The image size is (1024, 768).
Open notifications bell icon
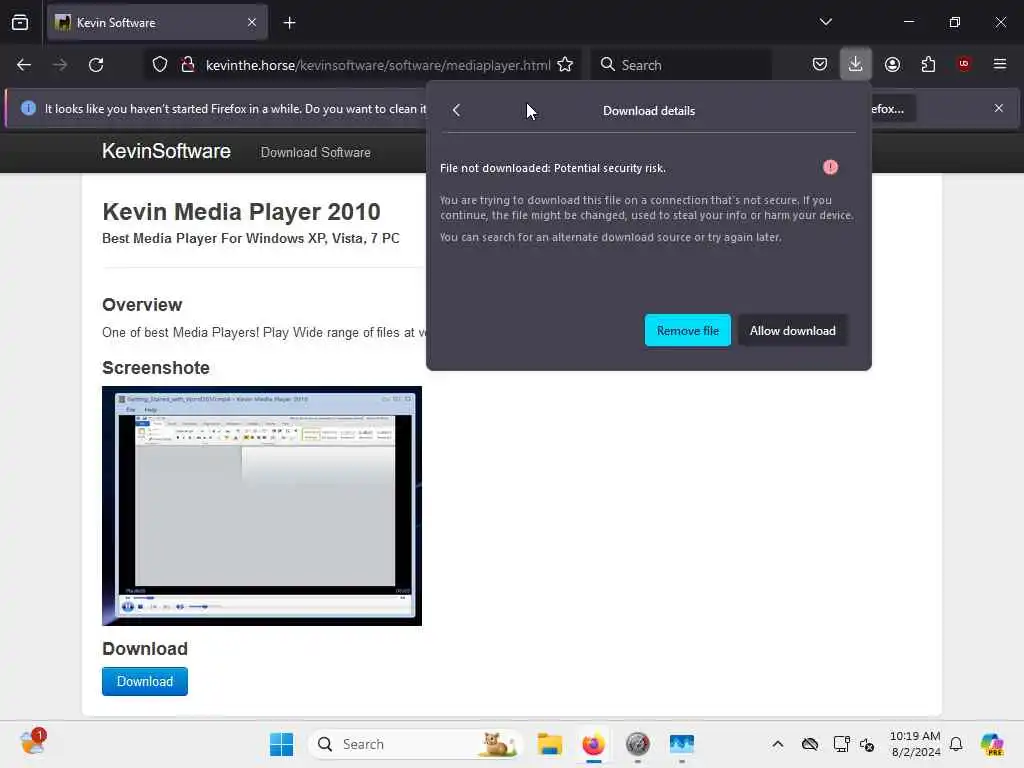(x=956, y=744)
